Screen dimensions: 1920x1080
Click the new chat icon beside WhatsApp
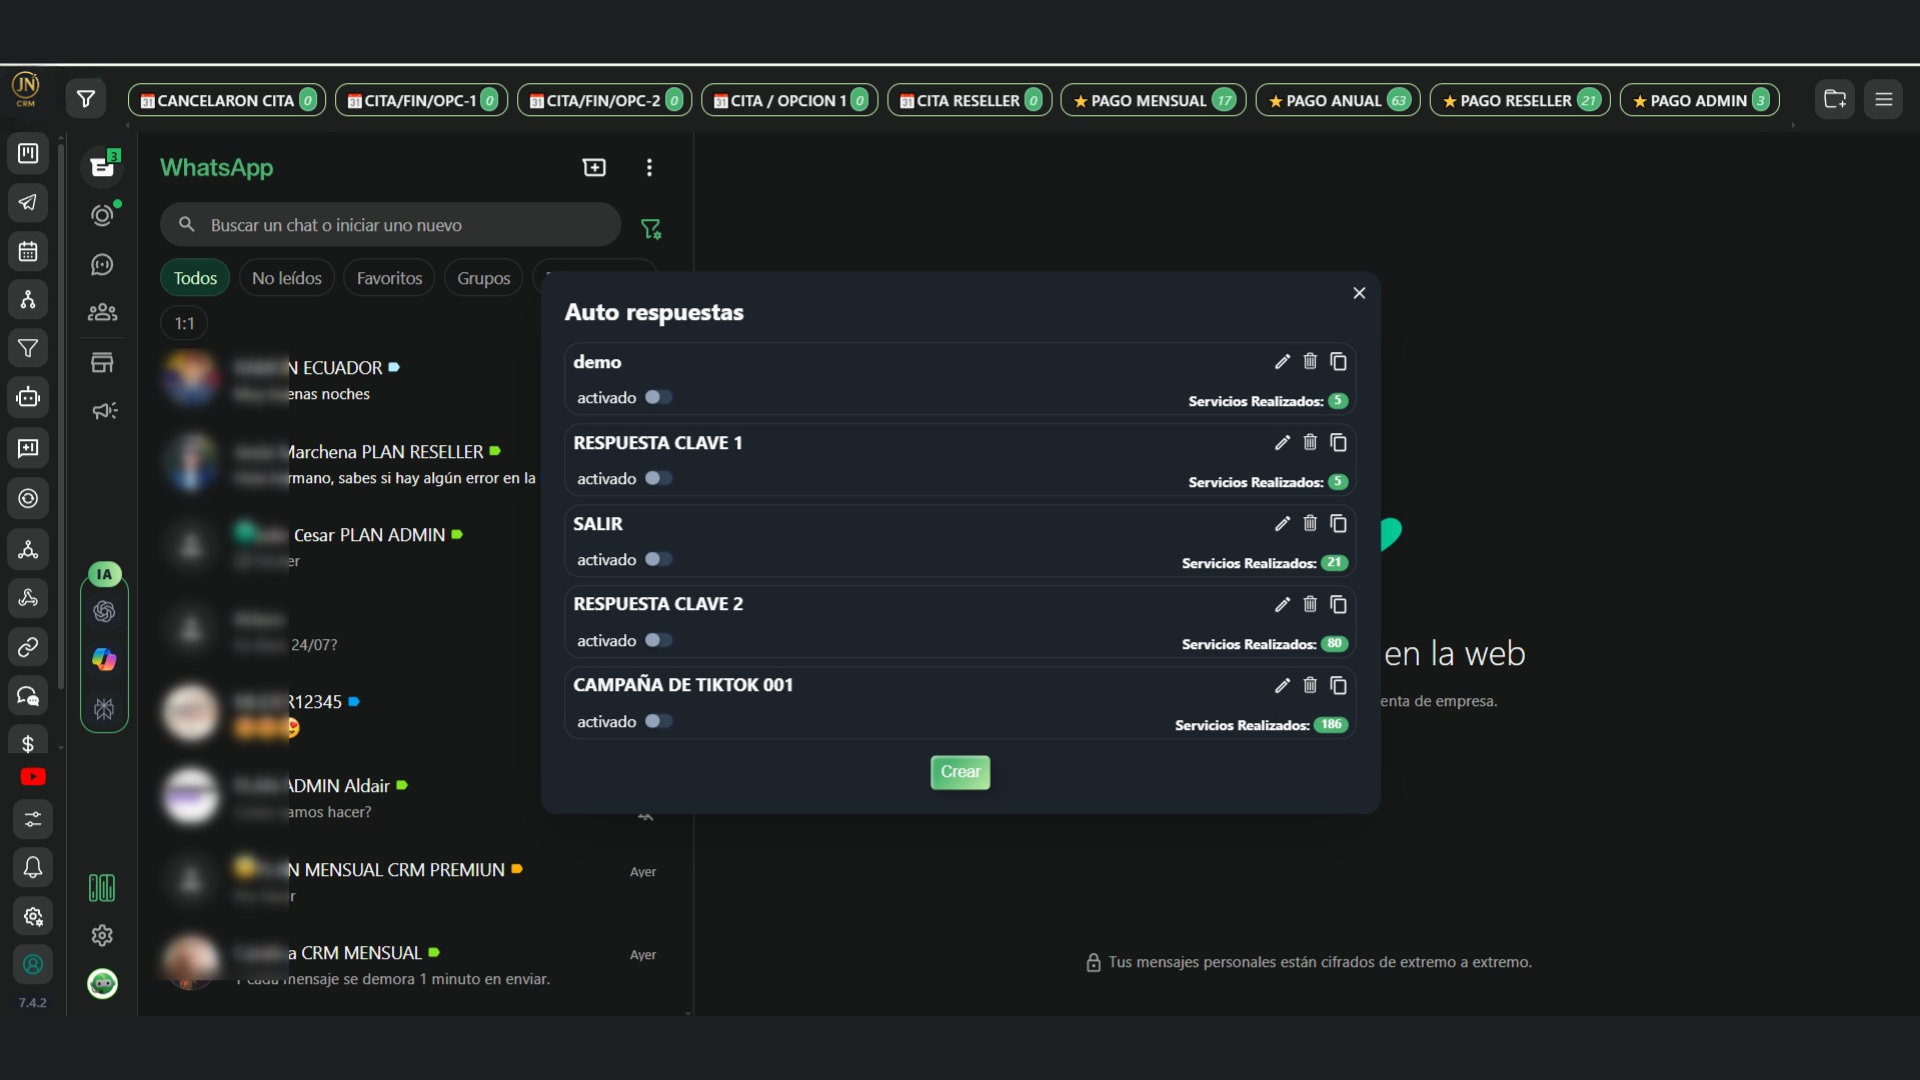tap(594, 167)
